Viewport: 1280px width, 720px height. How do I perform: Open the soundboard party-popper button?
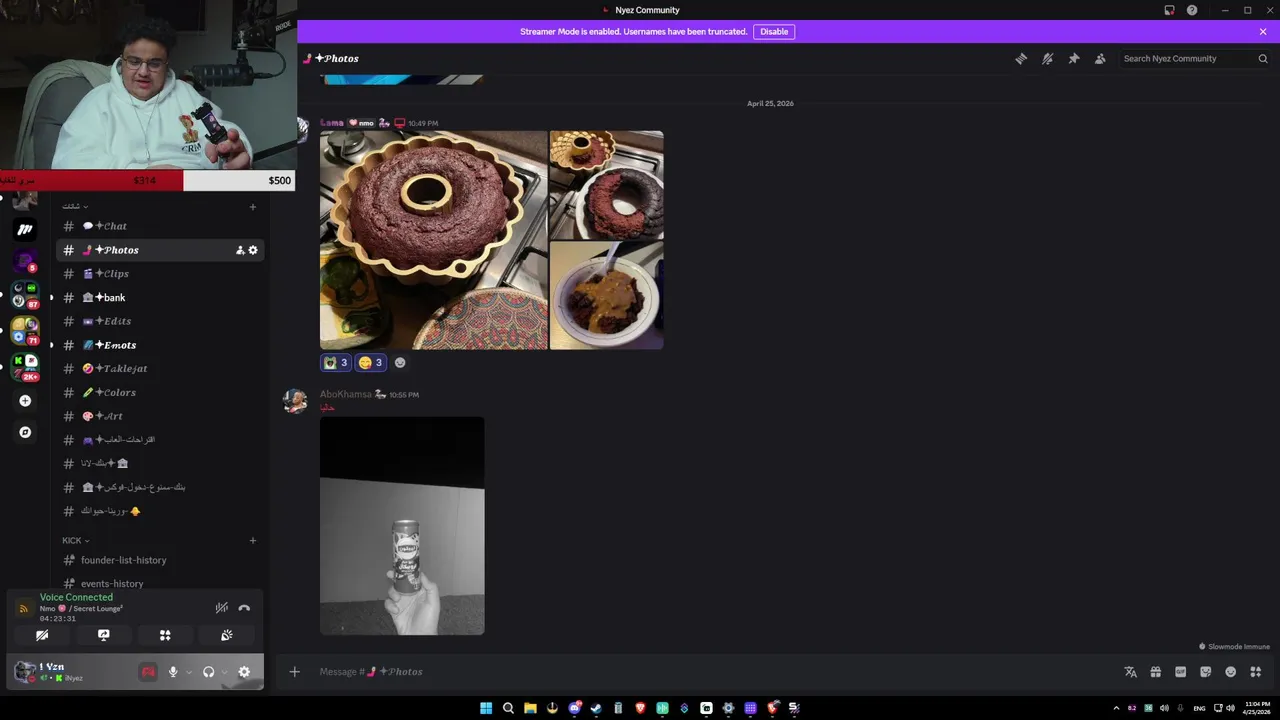point(227,635)
